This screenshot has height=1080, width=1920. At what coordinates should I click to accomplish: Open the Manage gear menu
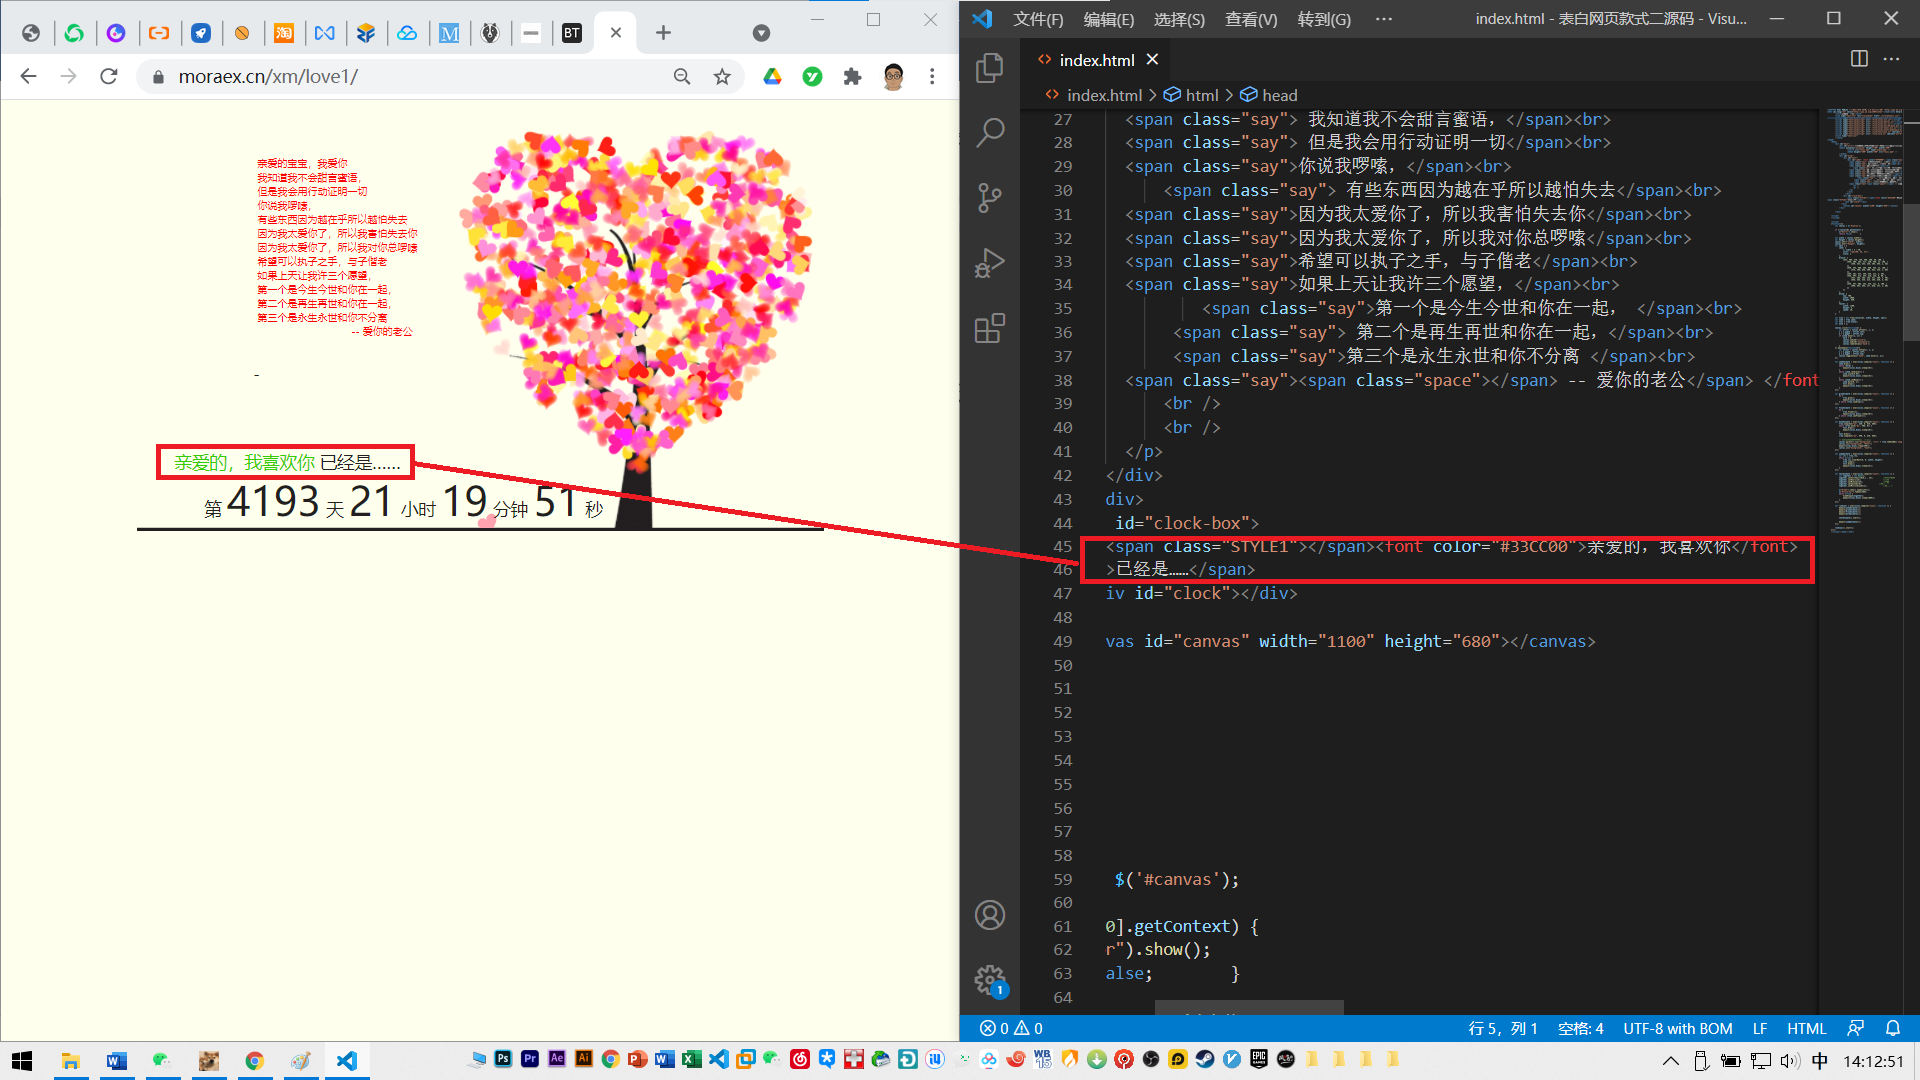(989, 979)
